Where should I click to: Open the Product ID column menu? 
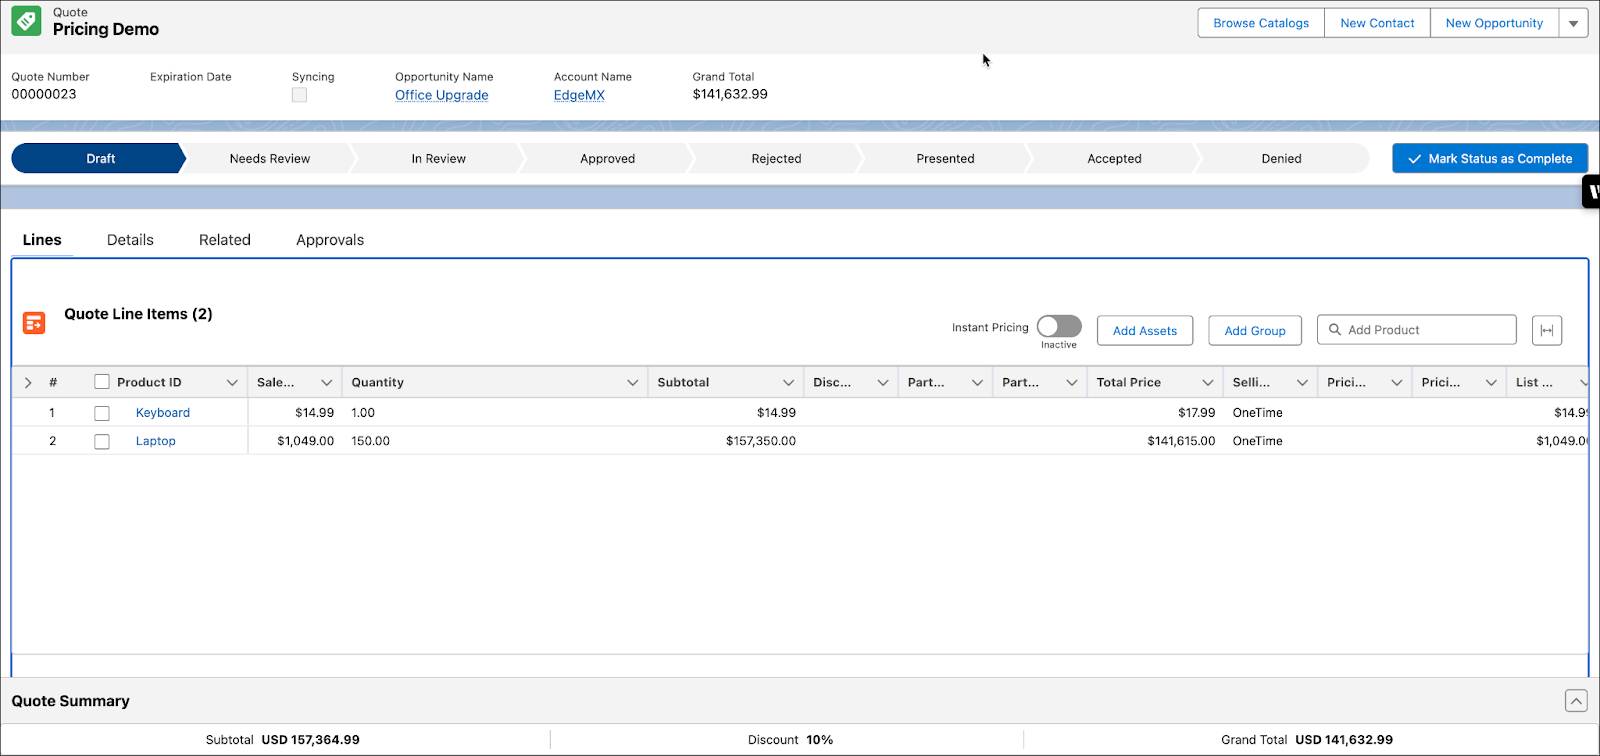(232, 382)
